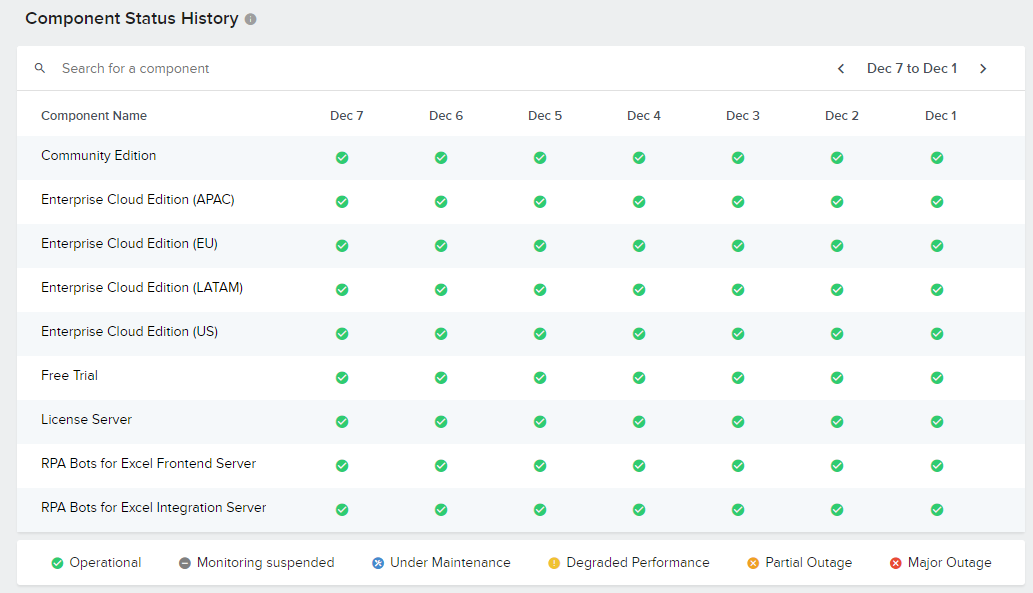The height and width of the screenshot is (593, 1033).
Task: Click the Operational legend check icon
Action: pyautogui.click(x=57, y=563)
